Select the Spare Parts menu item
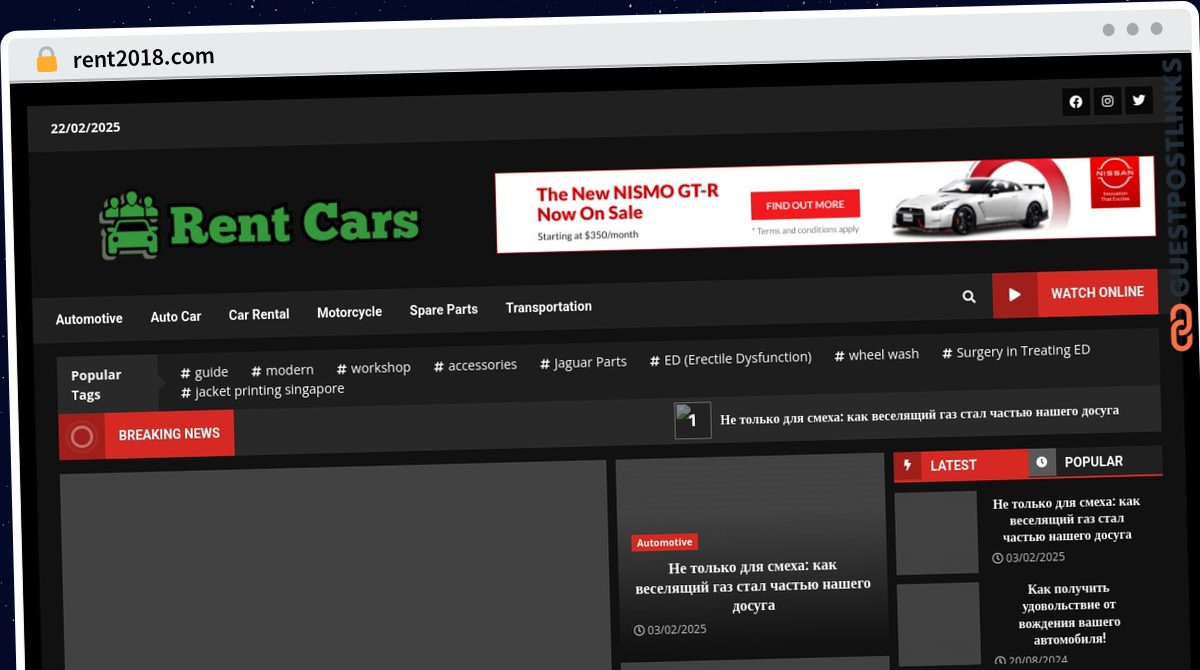 [443, 310]
